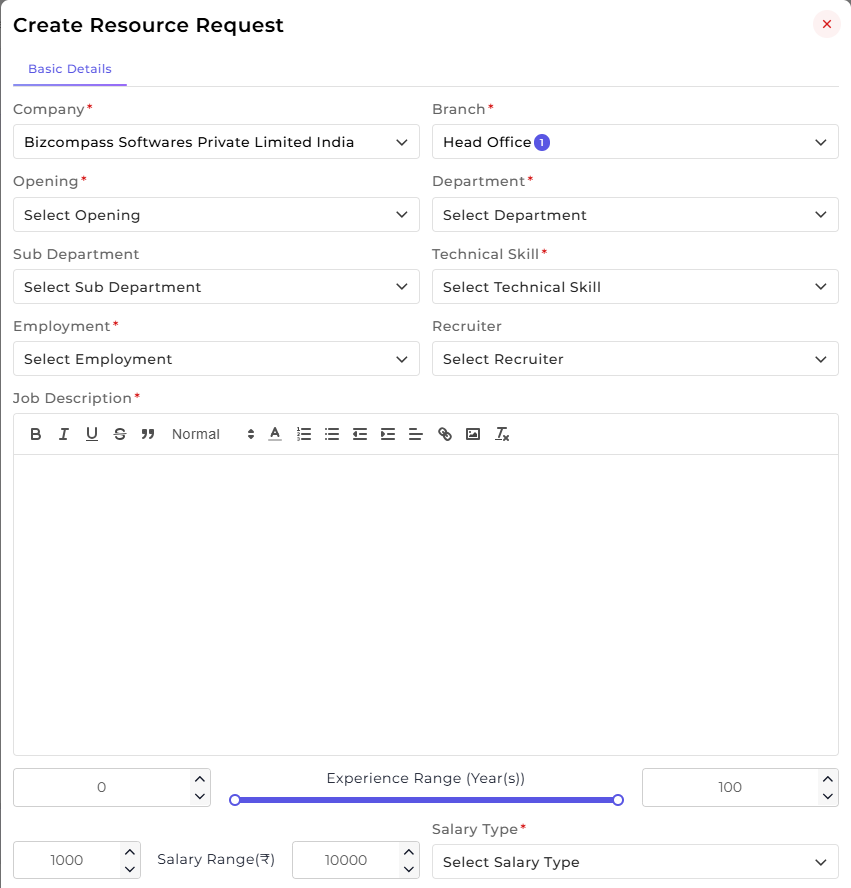Insert a blockquote in Job Description

[x=148, y=434]
